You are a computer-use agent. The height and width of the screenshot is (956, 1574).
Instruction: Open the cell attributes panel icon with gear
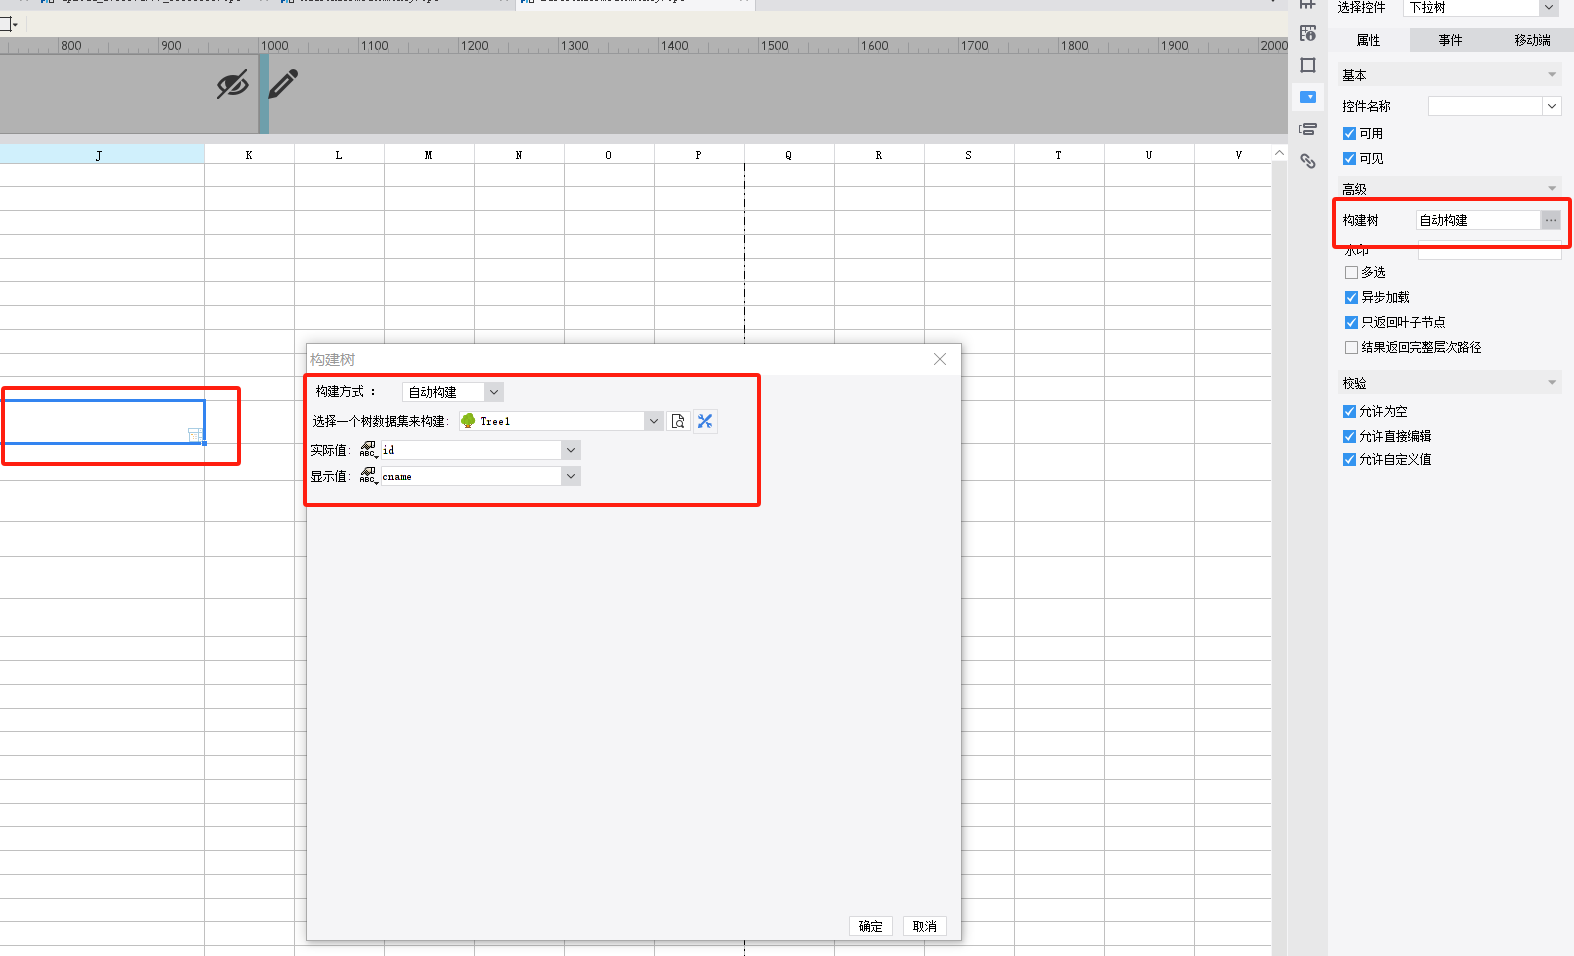pos(1308,33)
